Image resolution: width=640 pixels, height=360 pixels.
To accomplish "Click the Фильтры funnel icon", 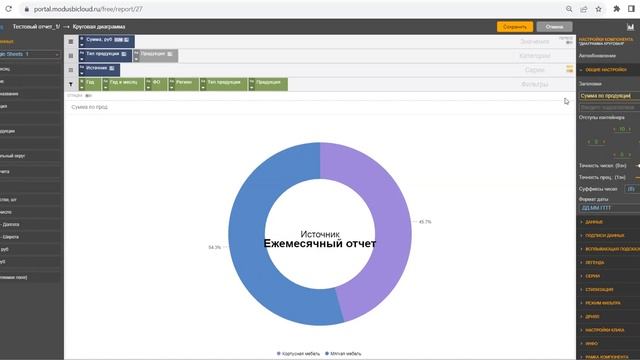I will pyautogui.click(x=71, y=84).
